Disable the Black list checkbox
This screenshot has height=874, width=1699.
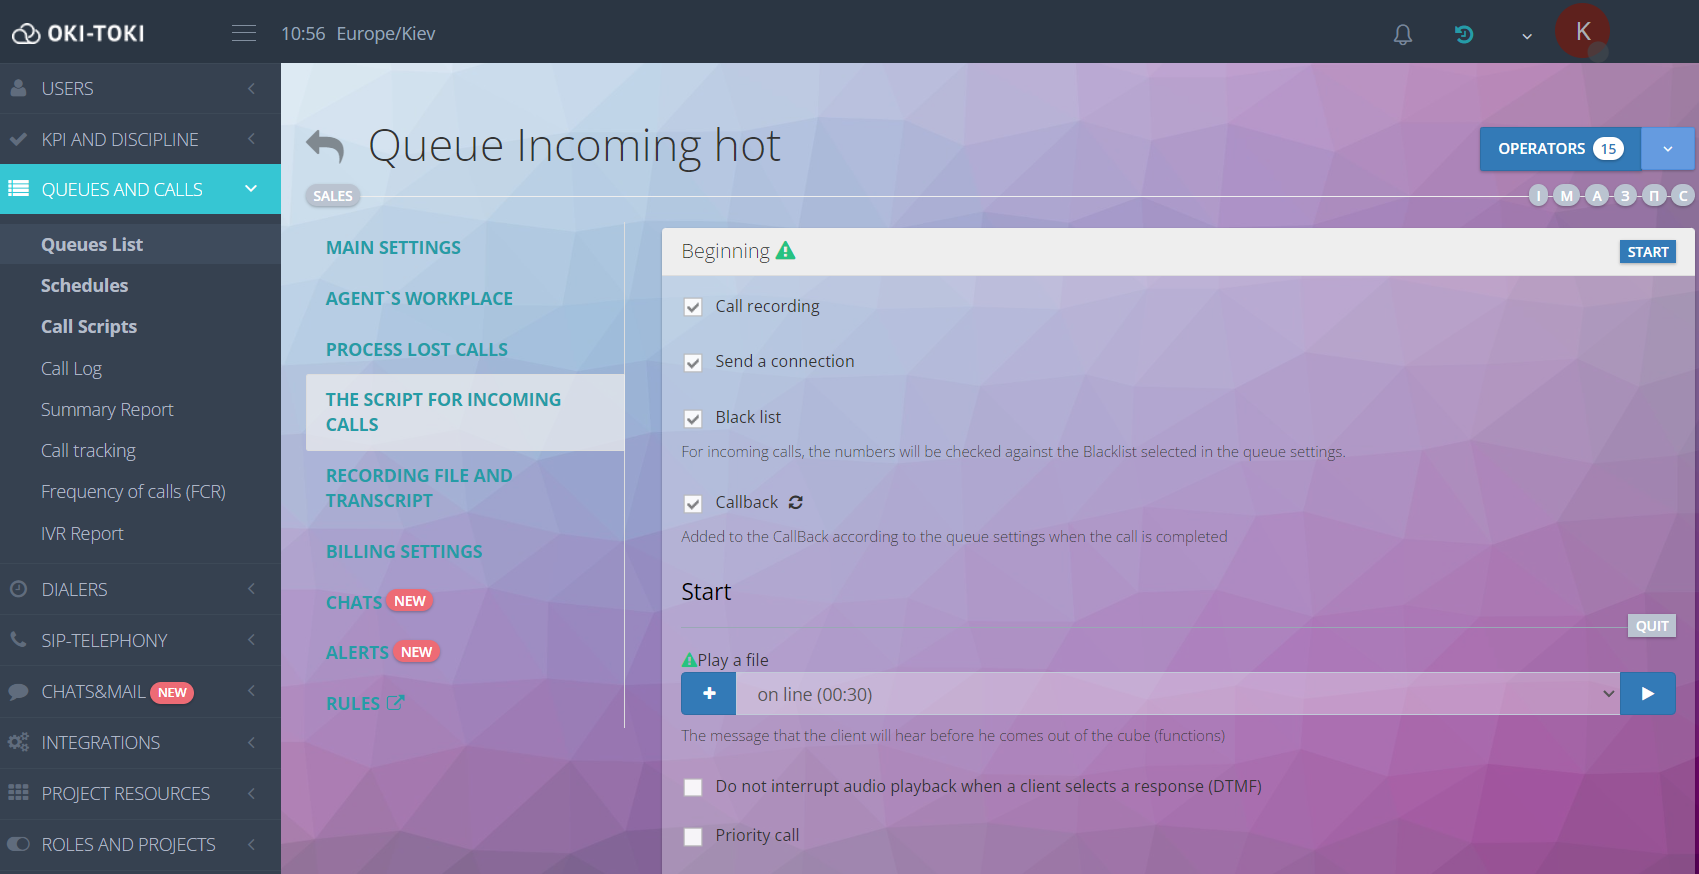(693, 418)
